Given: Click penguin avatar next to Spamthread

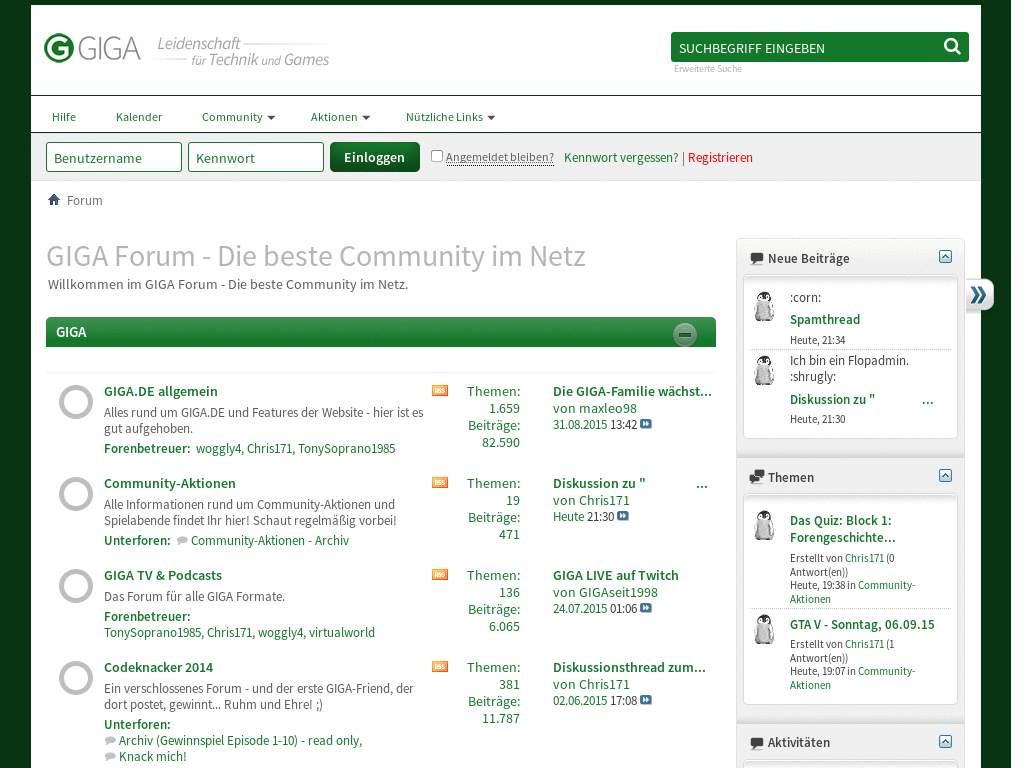Looking at the screenshot, I should 764,306.
